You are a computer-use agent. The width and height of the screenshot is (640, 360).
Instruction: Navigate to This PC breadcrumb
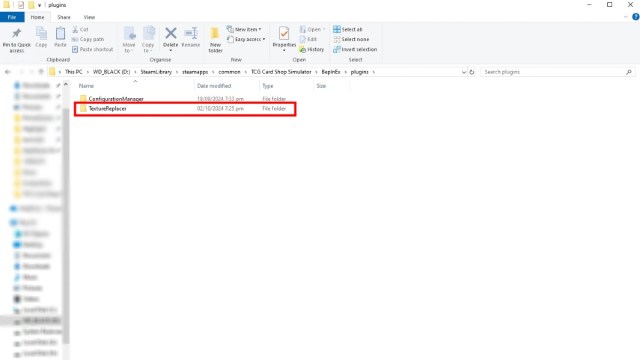click(74, 72)
